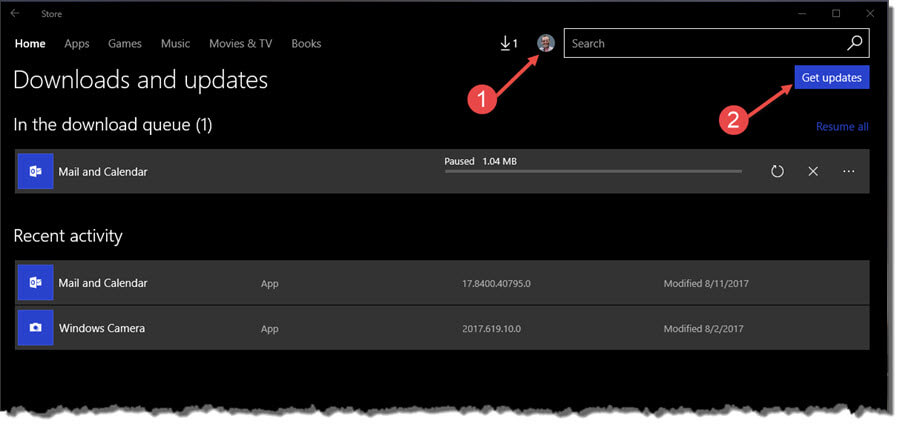Open the Music tab
This screenshot has height=427, width=900.
pos(176,44)
